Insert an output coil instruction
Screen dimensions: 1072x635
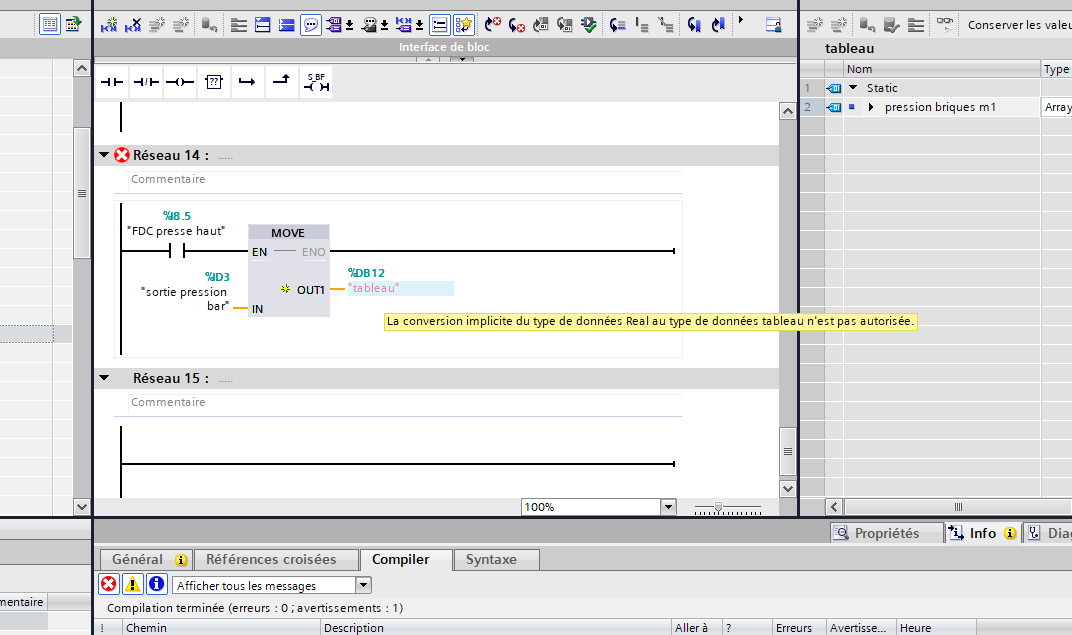click(179, 83)
